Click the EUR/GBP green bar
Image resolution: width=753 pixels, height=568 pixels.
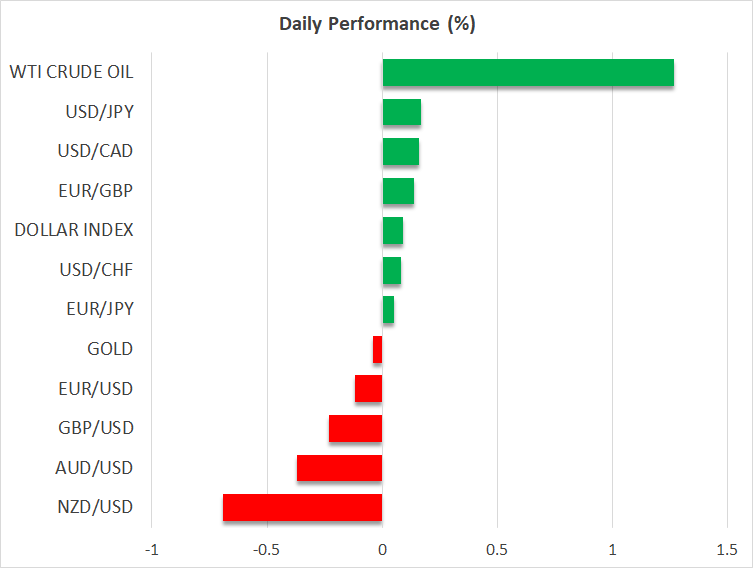[x=398, y=191]
